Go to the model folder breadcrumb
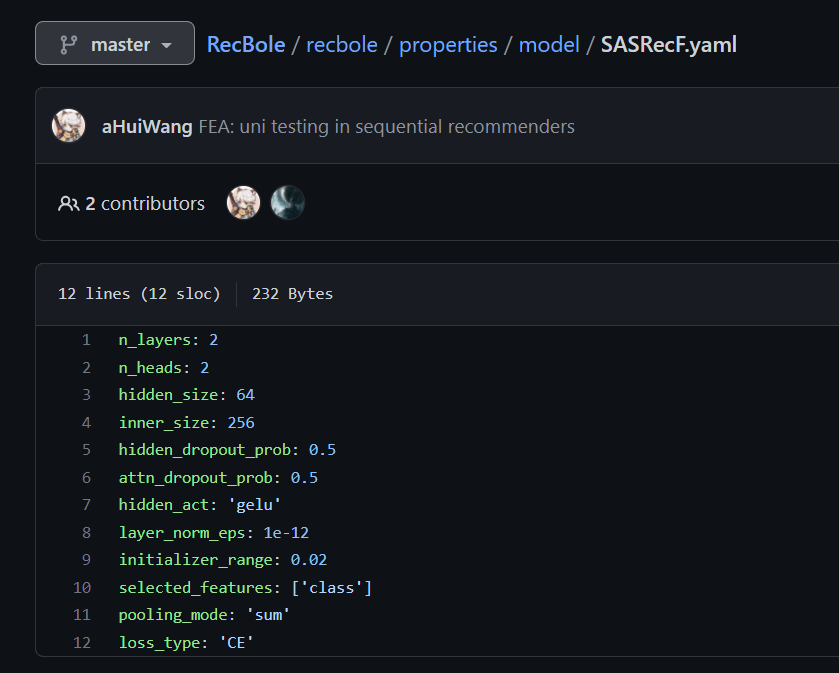This screenshot has width=839, height=673. tap(548, 44)
